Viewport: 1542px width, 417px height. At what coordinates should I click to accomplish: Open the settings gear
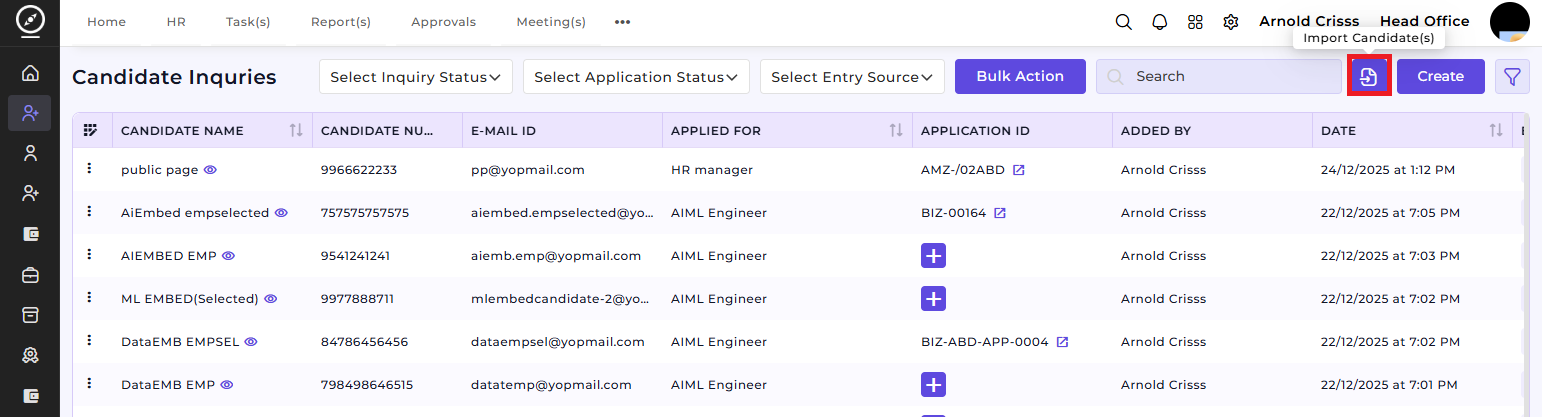(x=1231, y=22)
